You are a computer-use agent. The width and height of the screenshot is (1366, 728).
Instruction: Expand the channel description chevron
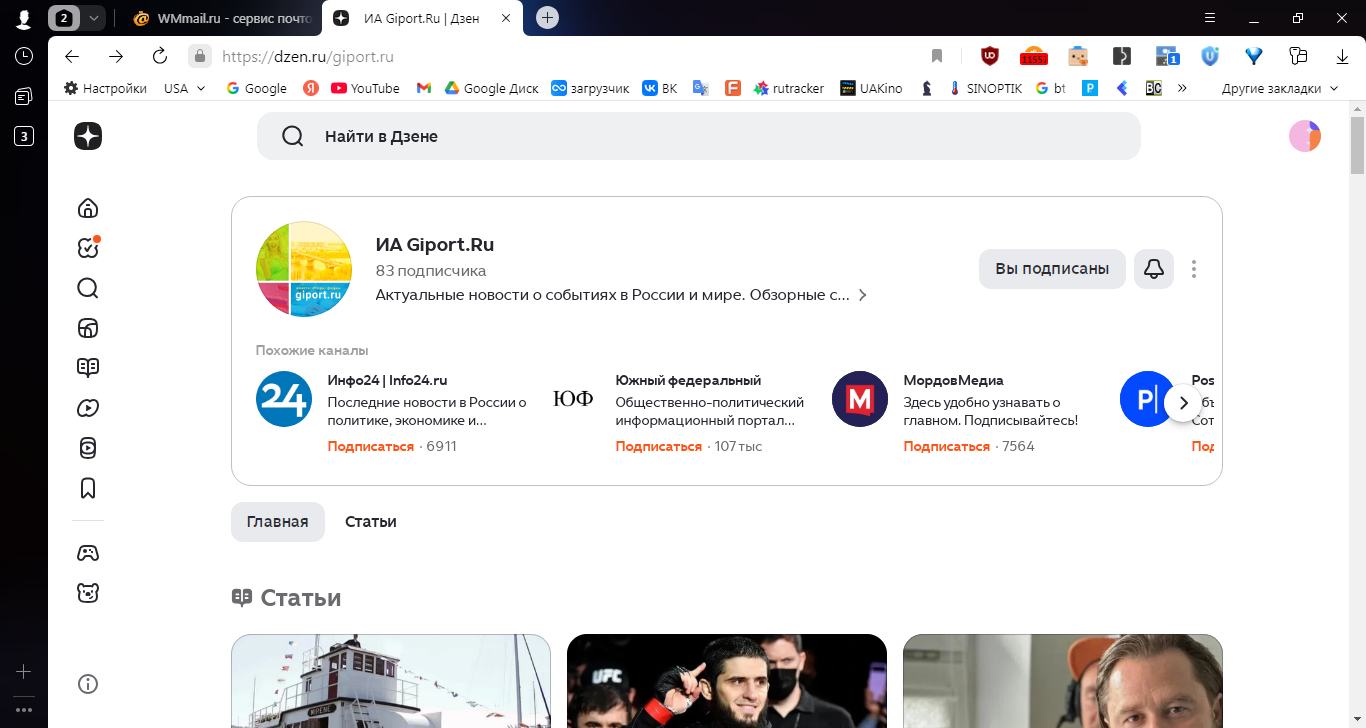tap(862, 295)
